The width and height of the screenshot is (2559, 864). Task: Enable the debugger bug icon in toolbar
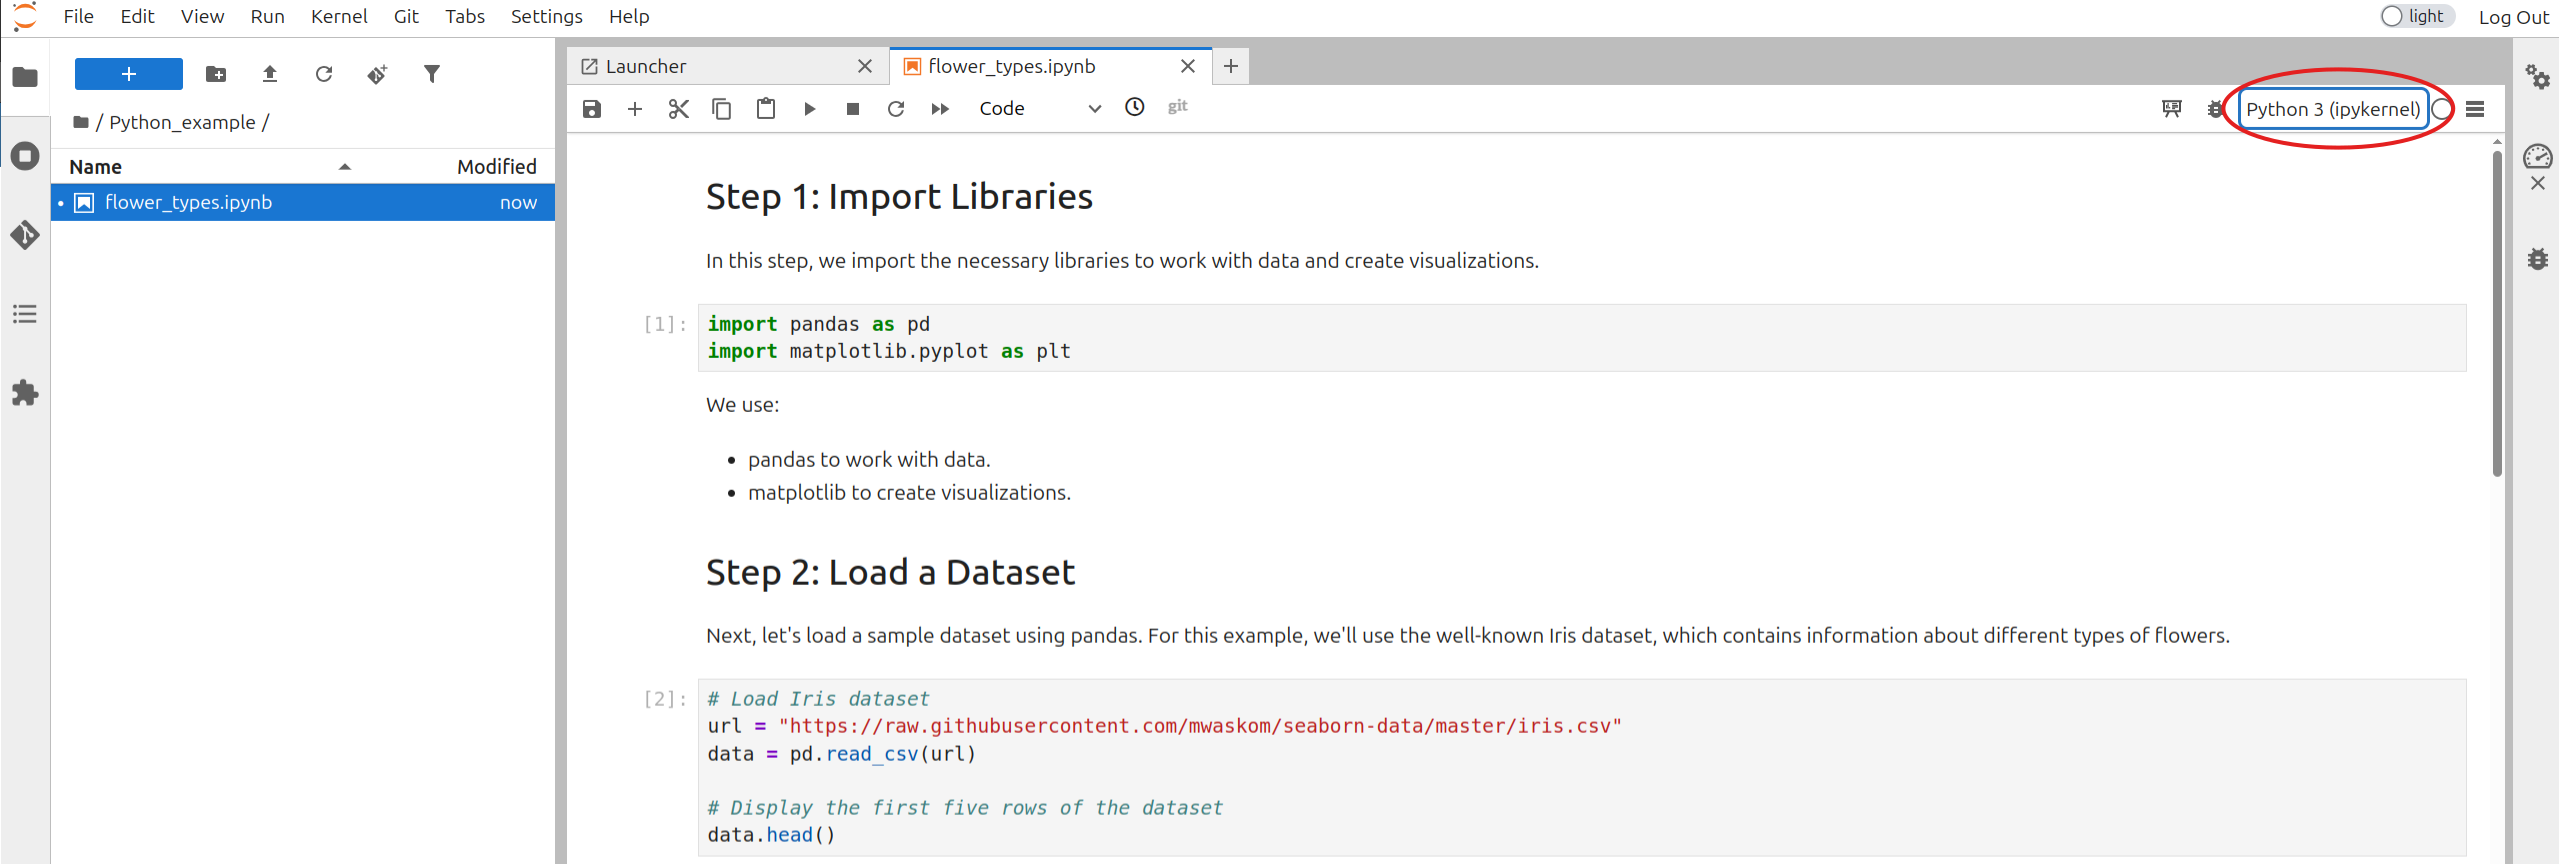2215,109
